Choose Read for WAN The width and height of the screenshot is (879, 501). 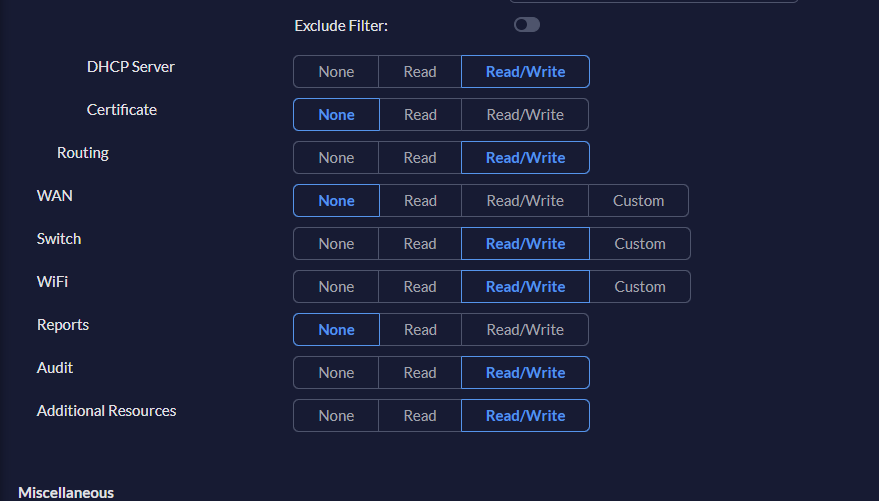[420, 201]
